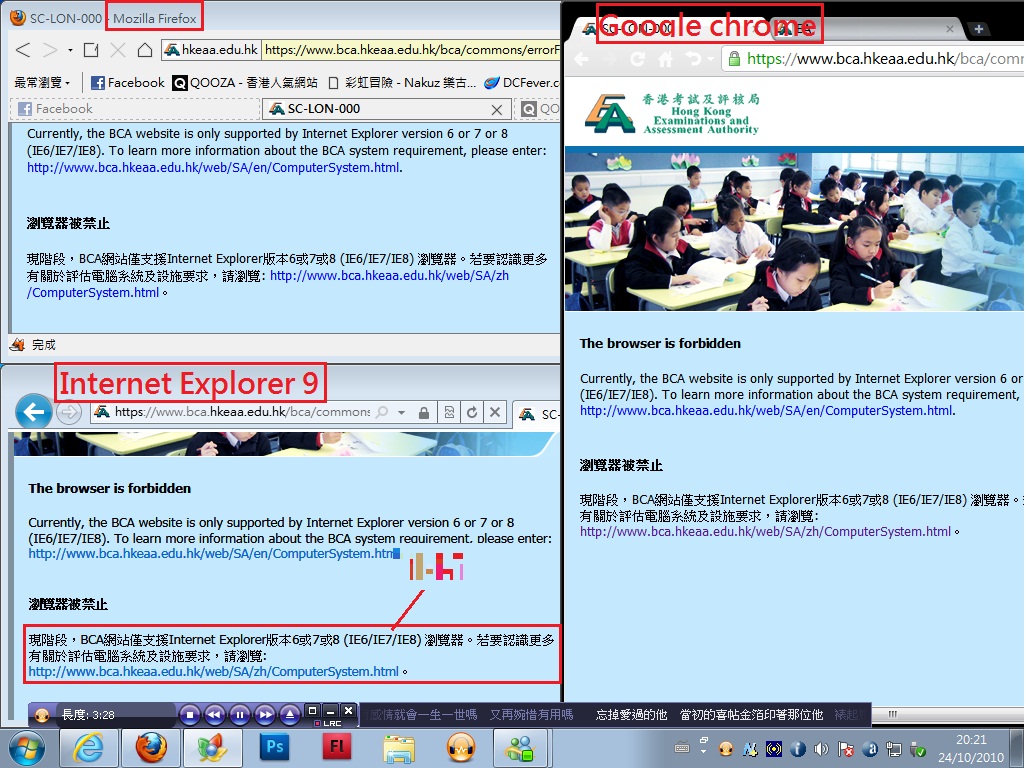This screenshot has width=1026, height=768.
Task: Focus the Firefox address bar URL
Action: tap(411, 50)
